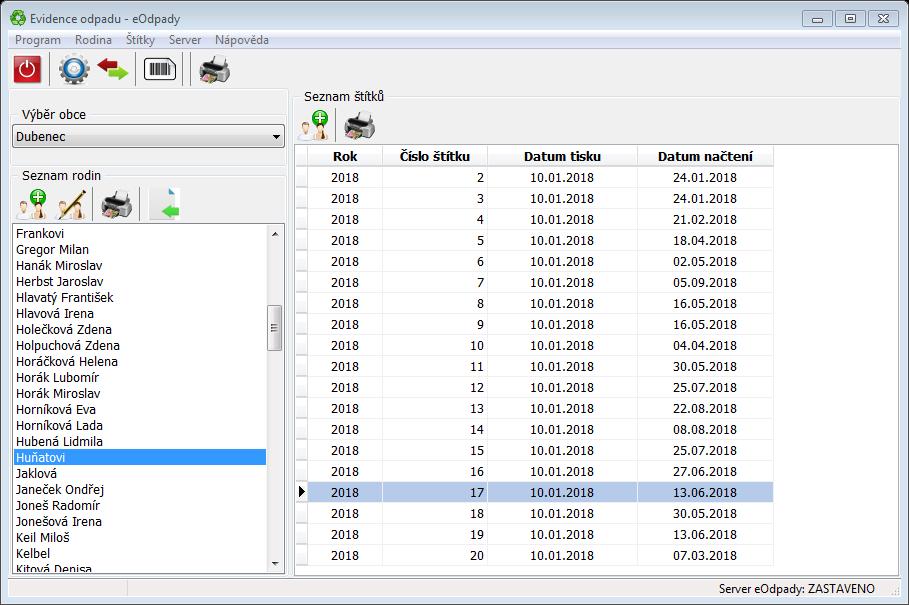Select family Jaklová
The image size is (909, 605).
pos(140,473)
